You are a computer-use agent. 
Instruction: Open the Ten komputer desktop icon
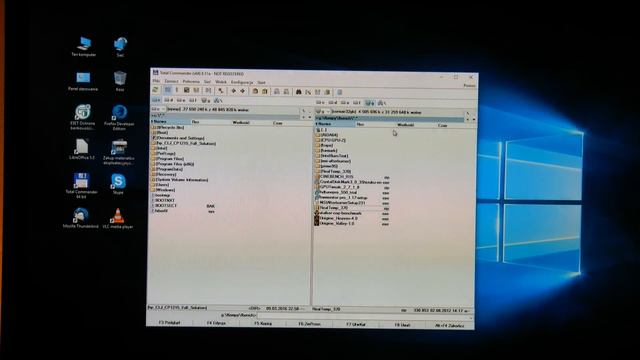(84, 46)
